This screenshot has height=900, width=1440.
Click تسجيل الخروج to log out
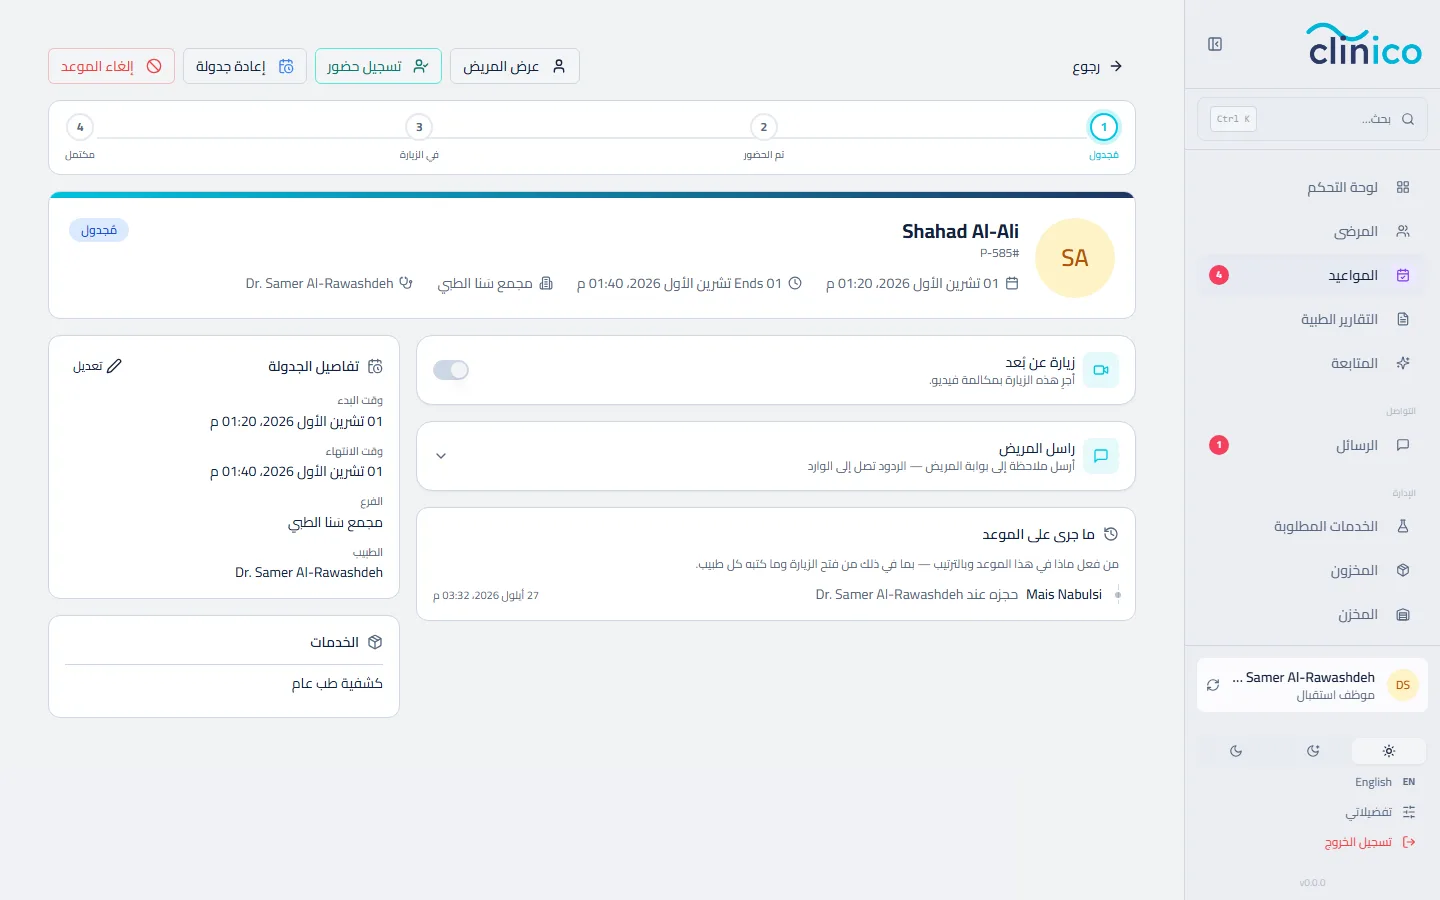pyautogui.click(x=1370, y=842)
